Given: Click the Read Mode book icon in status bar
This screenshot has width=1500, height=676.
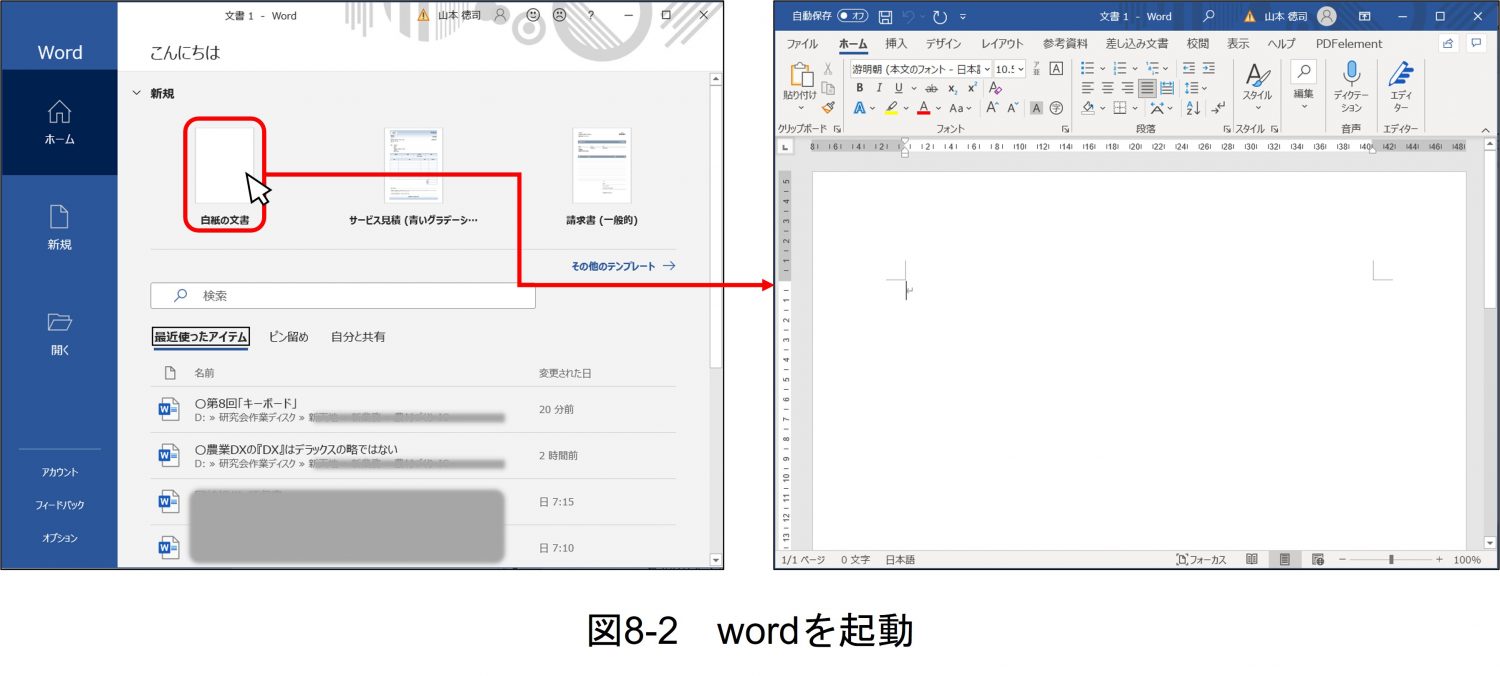Looking at the screenshot, I should click(1252, 560).
